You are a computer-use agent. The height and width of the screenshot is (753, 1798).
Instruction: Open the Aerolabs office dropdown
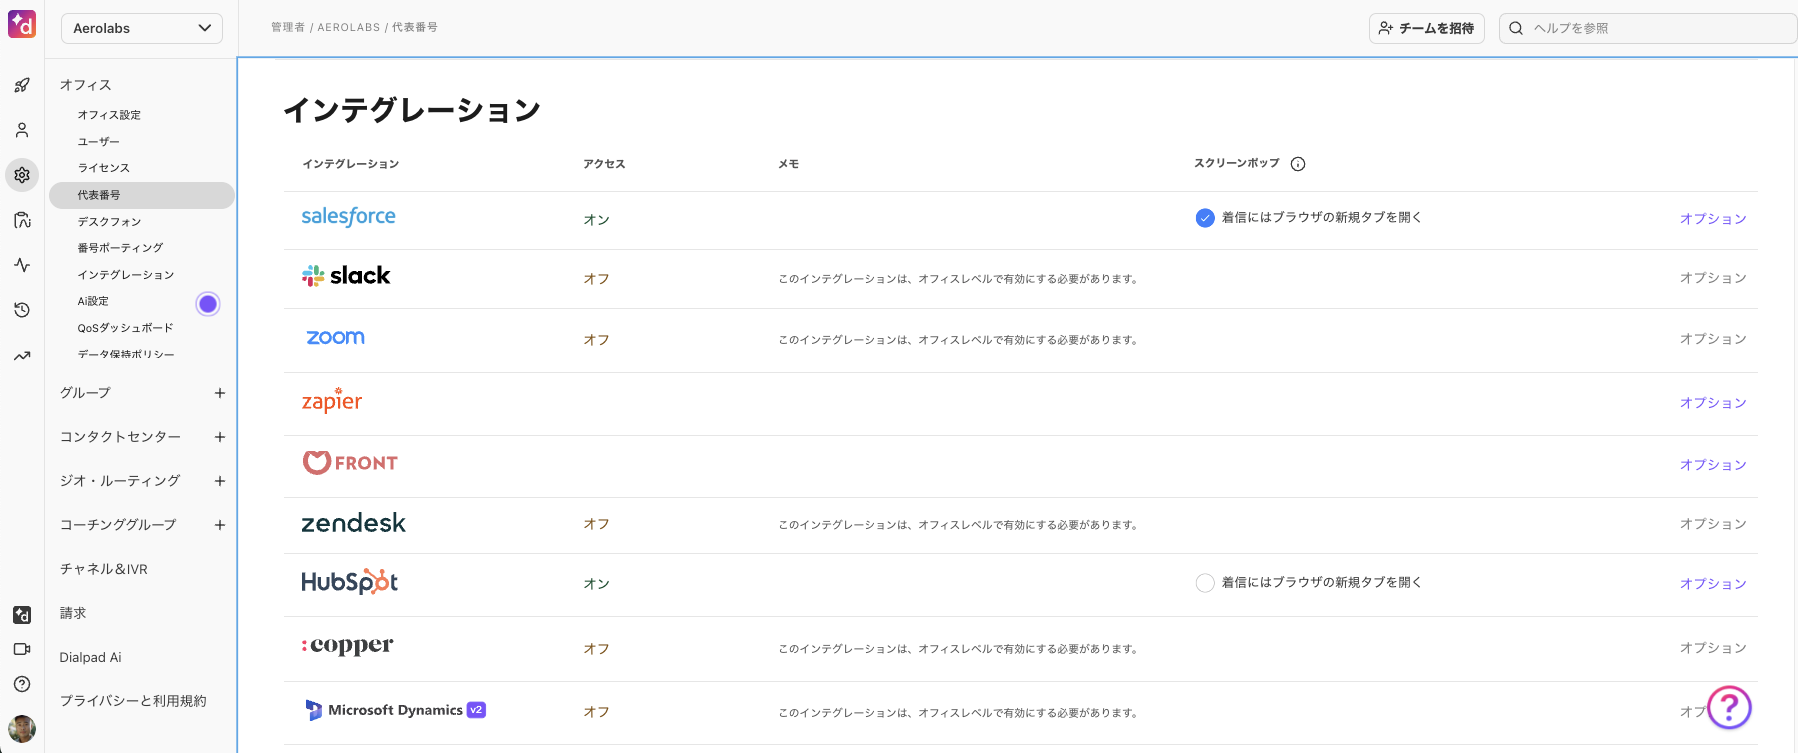coord(142,28)
